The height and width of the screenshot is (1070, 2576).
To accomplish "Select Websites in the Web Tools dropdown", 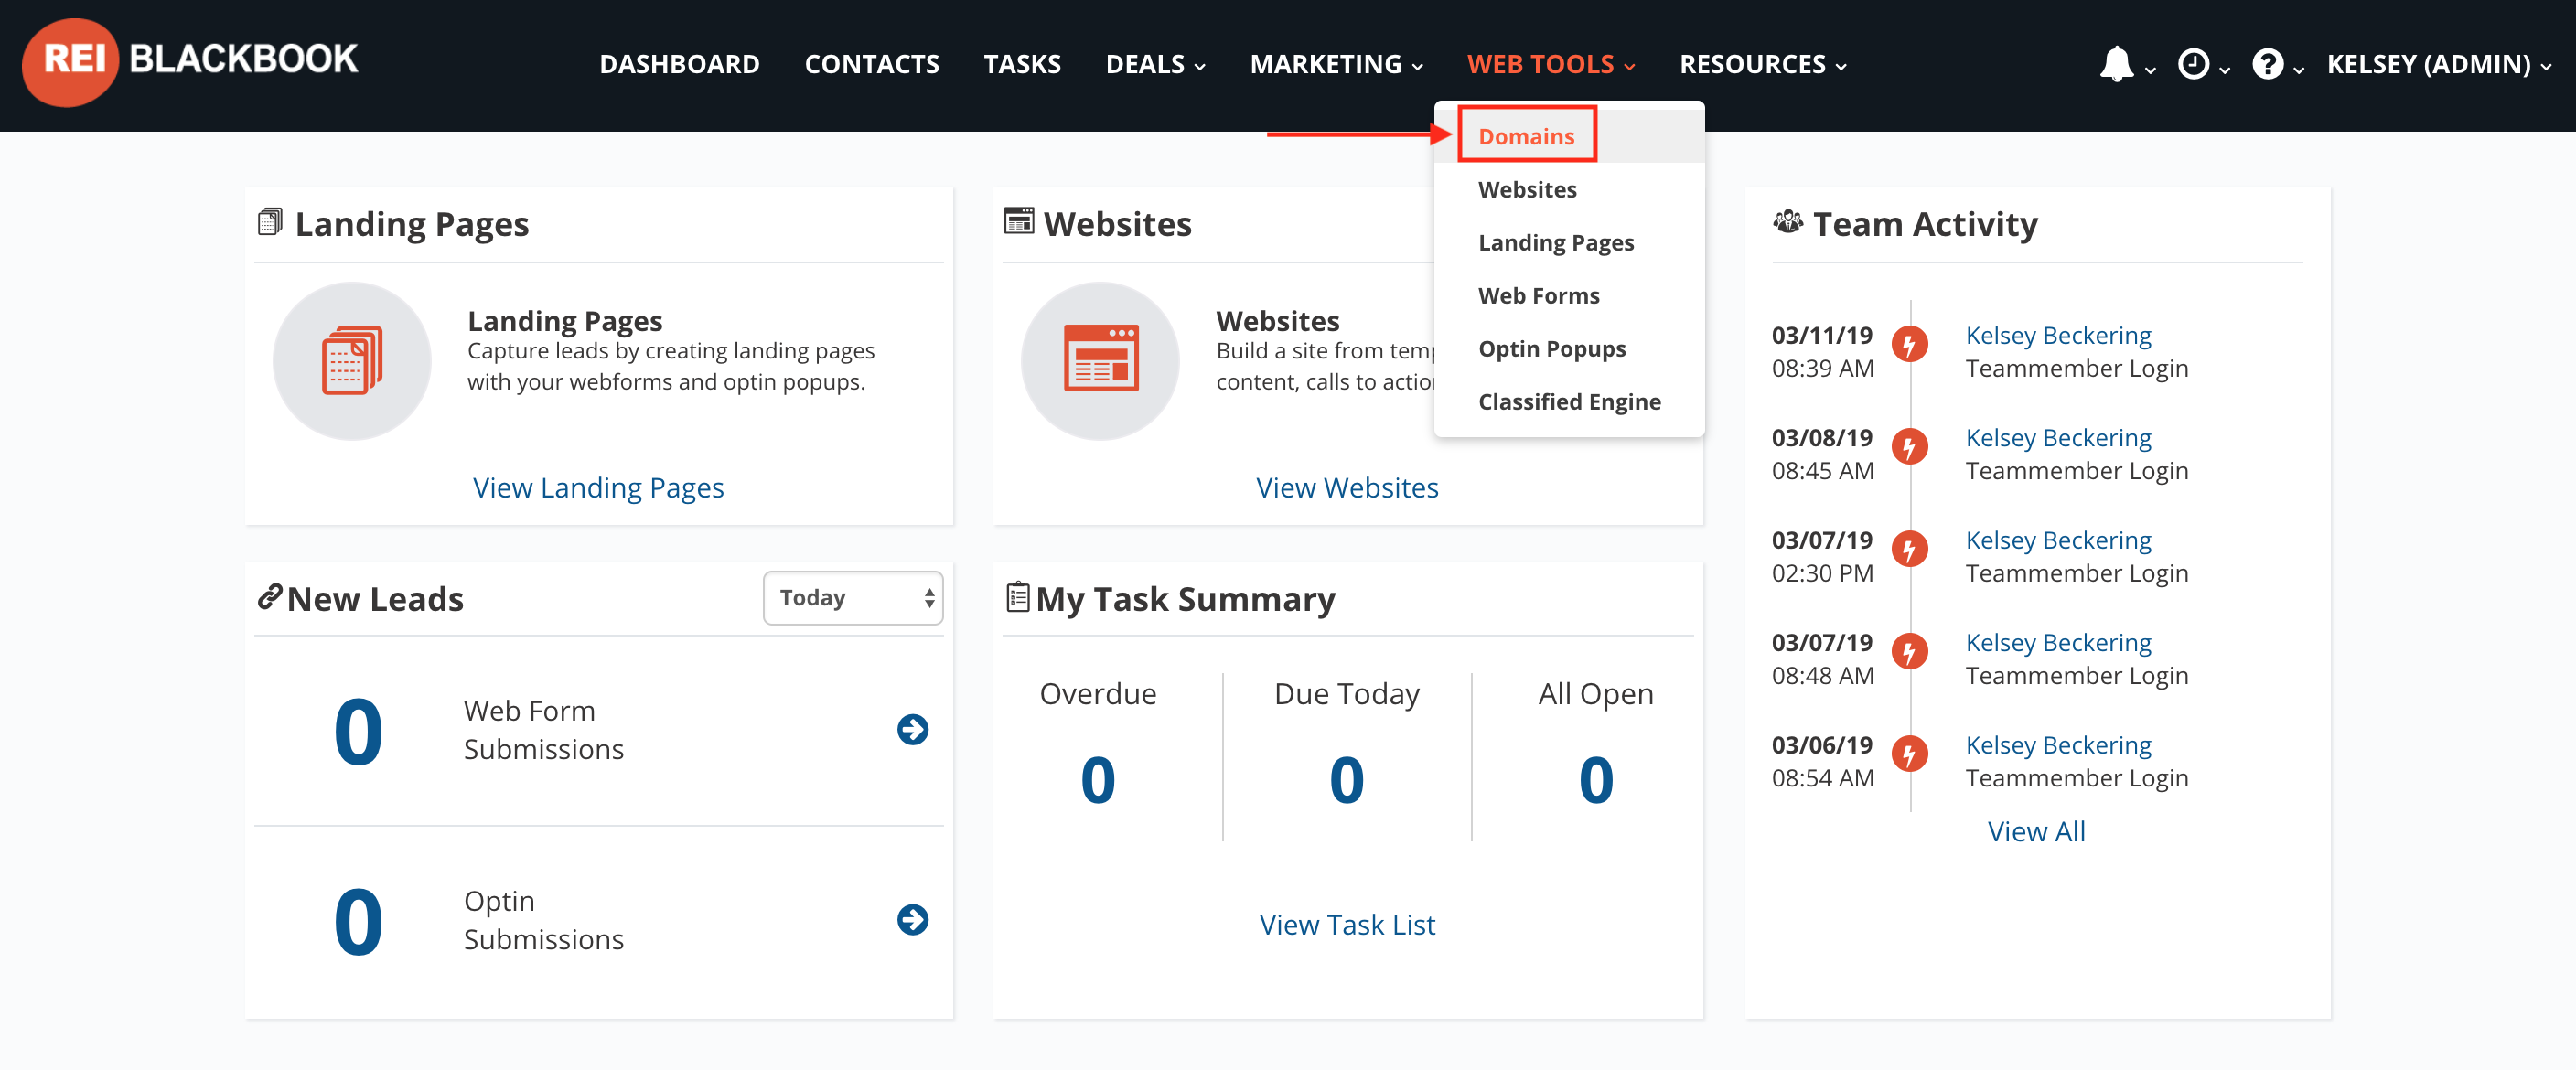I will (x=1527, y=189).
